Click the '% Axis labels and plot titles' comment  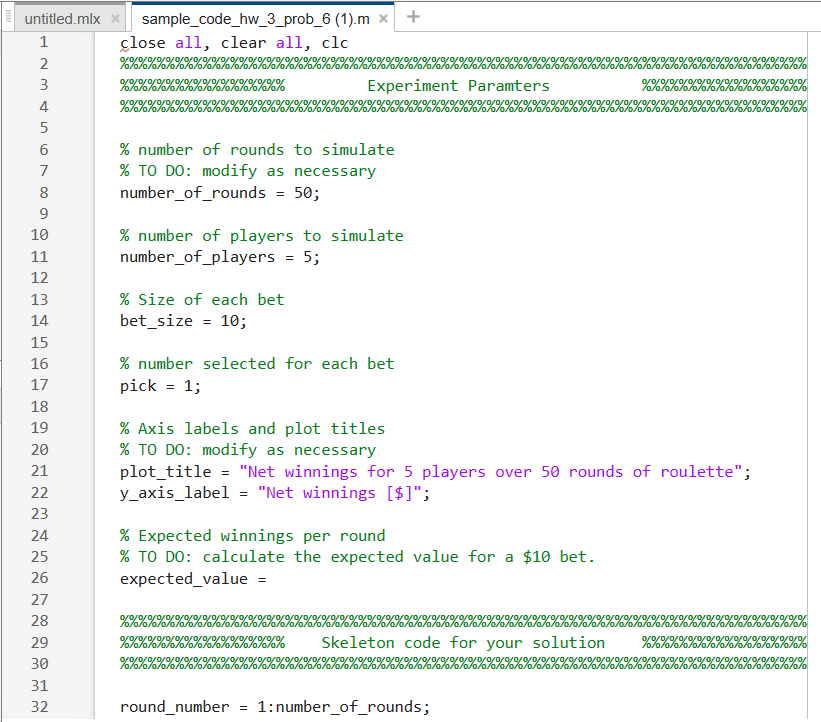tap(252, 429)
